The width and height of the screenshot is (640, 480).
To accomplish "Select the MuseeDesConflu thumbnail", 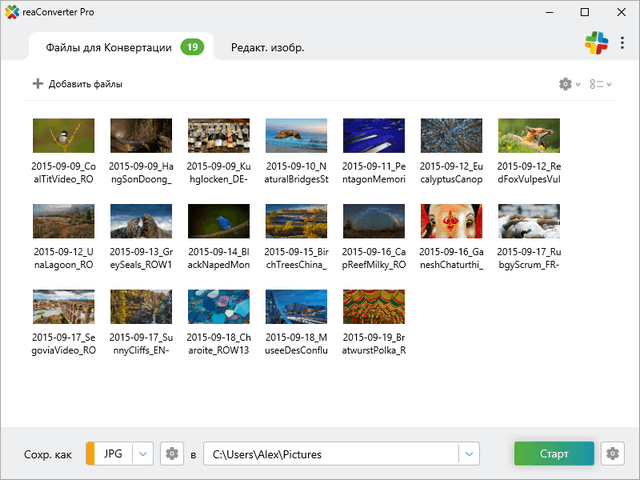I will tap(296, 307).
